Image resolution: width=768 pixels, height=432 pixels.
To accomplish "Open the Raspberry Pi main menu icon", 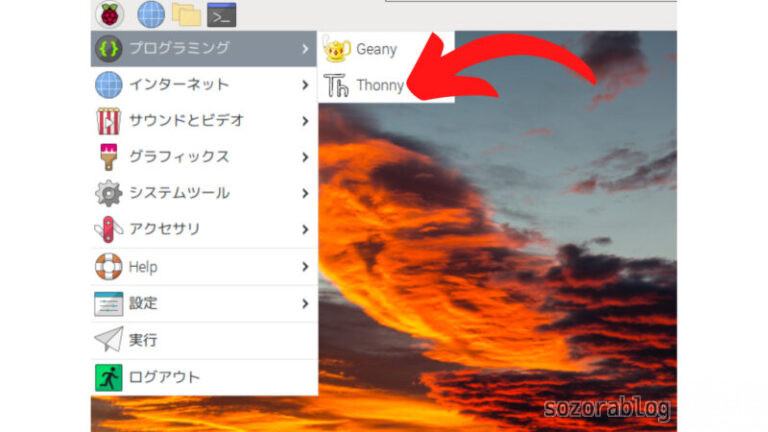I will [x=108, y=14].
